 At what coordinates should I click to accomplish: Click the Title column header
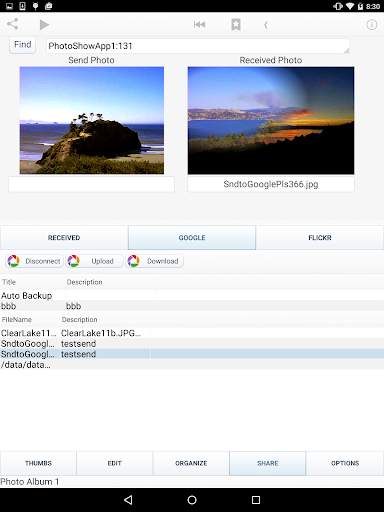coord(9,282)
